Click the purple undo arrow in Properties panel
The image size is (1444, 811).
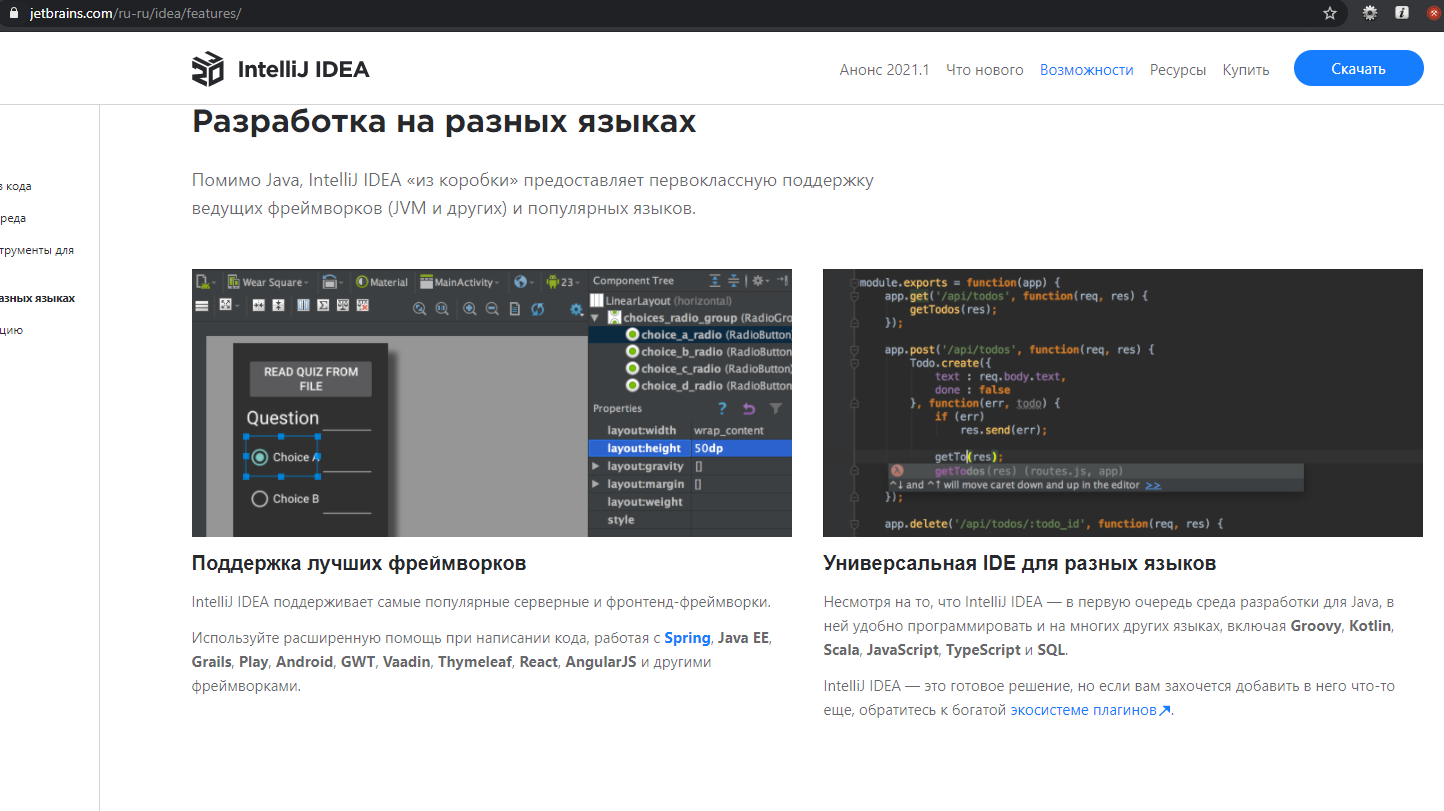pyautogui.click(x=749, y=408)
